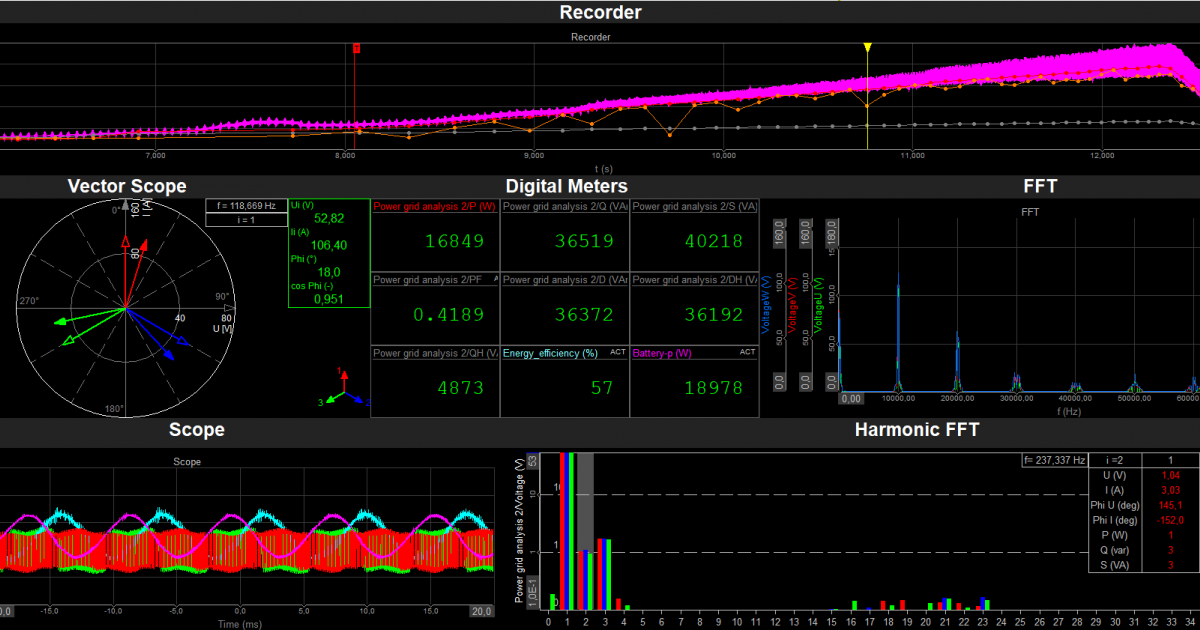The width and height of the screenshot is (1200, 630).
Task: Toggle ACT mode on the Energy_efficiency meter
Action: [x=617, y=353]
